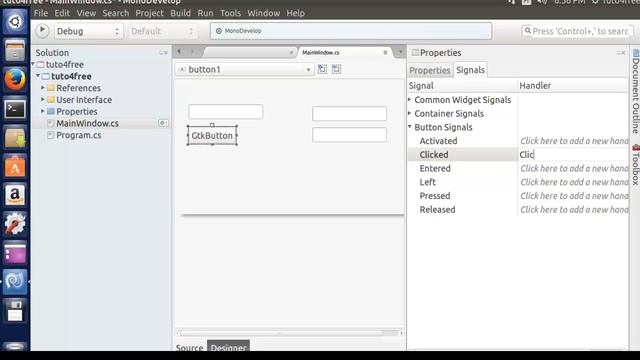Add handler for Entered signal
This screenshot has width=640, height=360.
click(x=573, y=168)
